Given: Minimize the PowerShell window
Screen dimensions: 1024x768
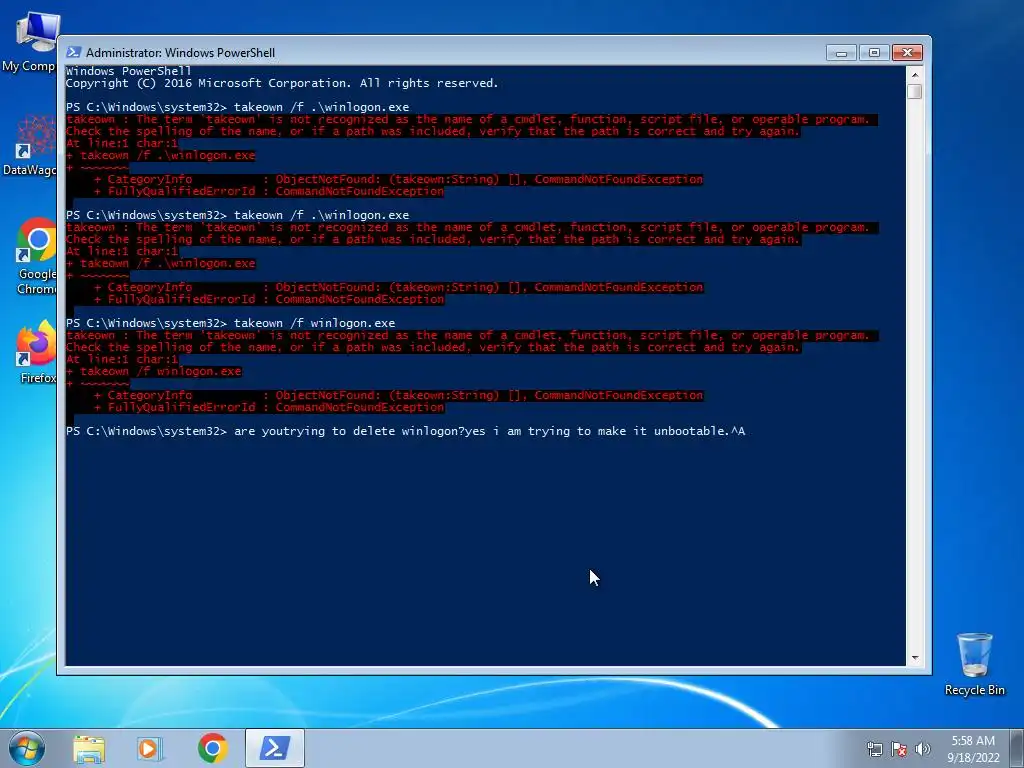Looking at the screenshot, I should click(841, 53).
